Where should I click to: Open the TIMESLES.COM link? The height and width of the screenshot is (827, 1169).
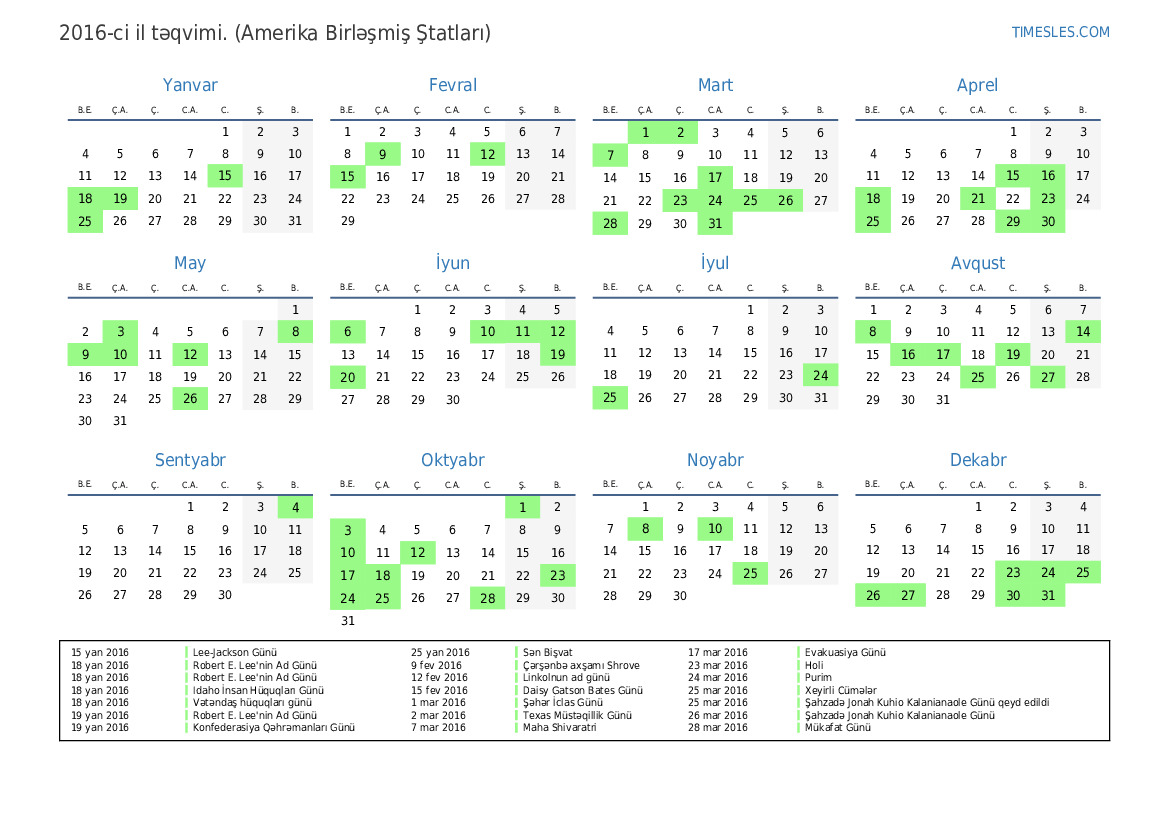tap(1060, 32)
